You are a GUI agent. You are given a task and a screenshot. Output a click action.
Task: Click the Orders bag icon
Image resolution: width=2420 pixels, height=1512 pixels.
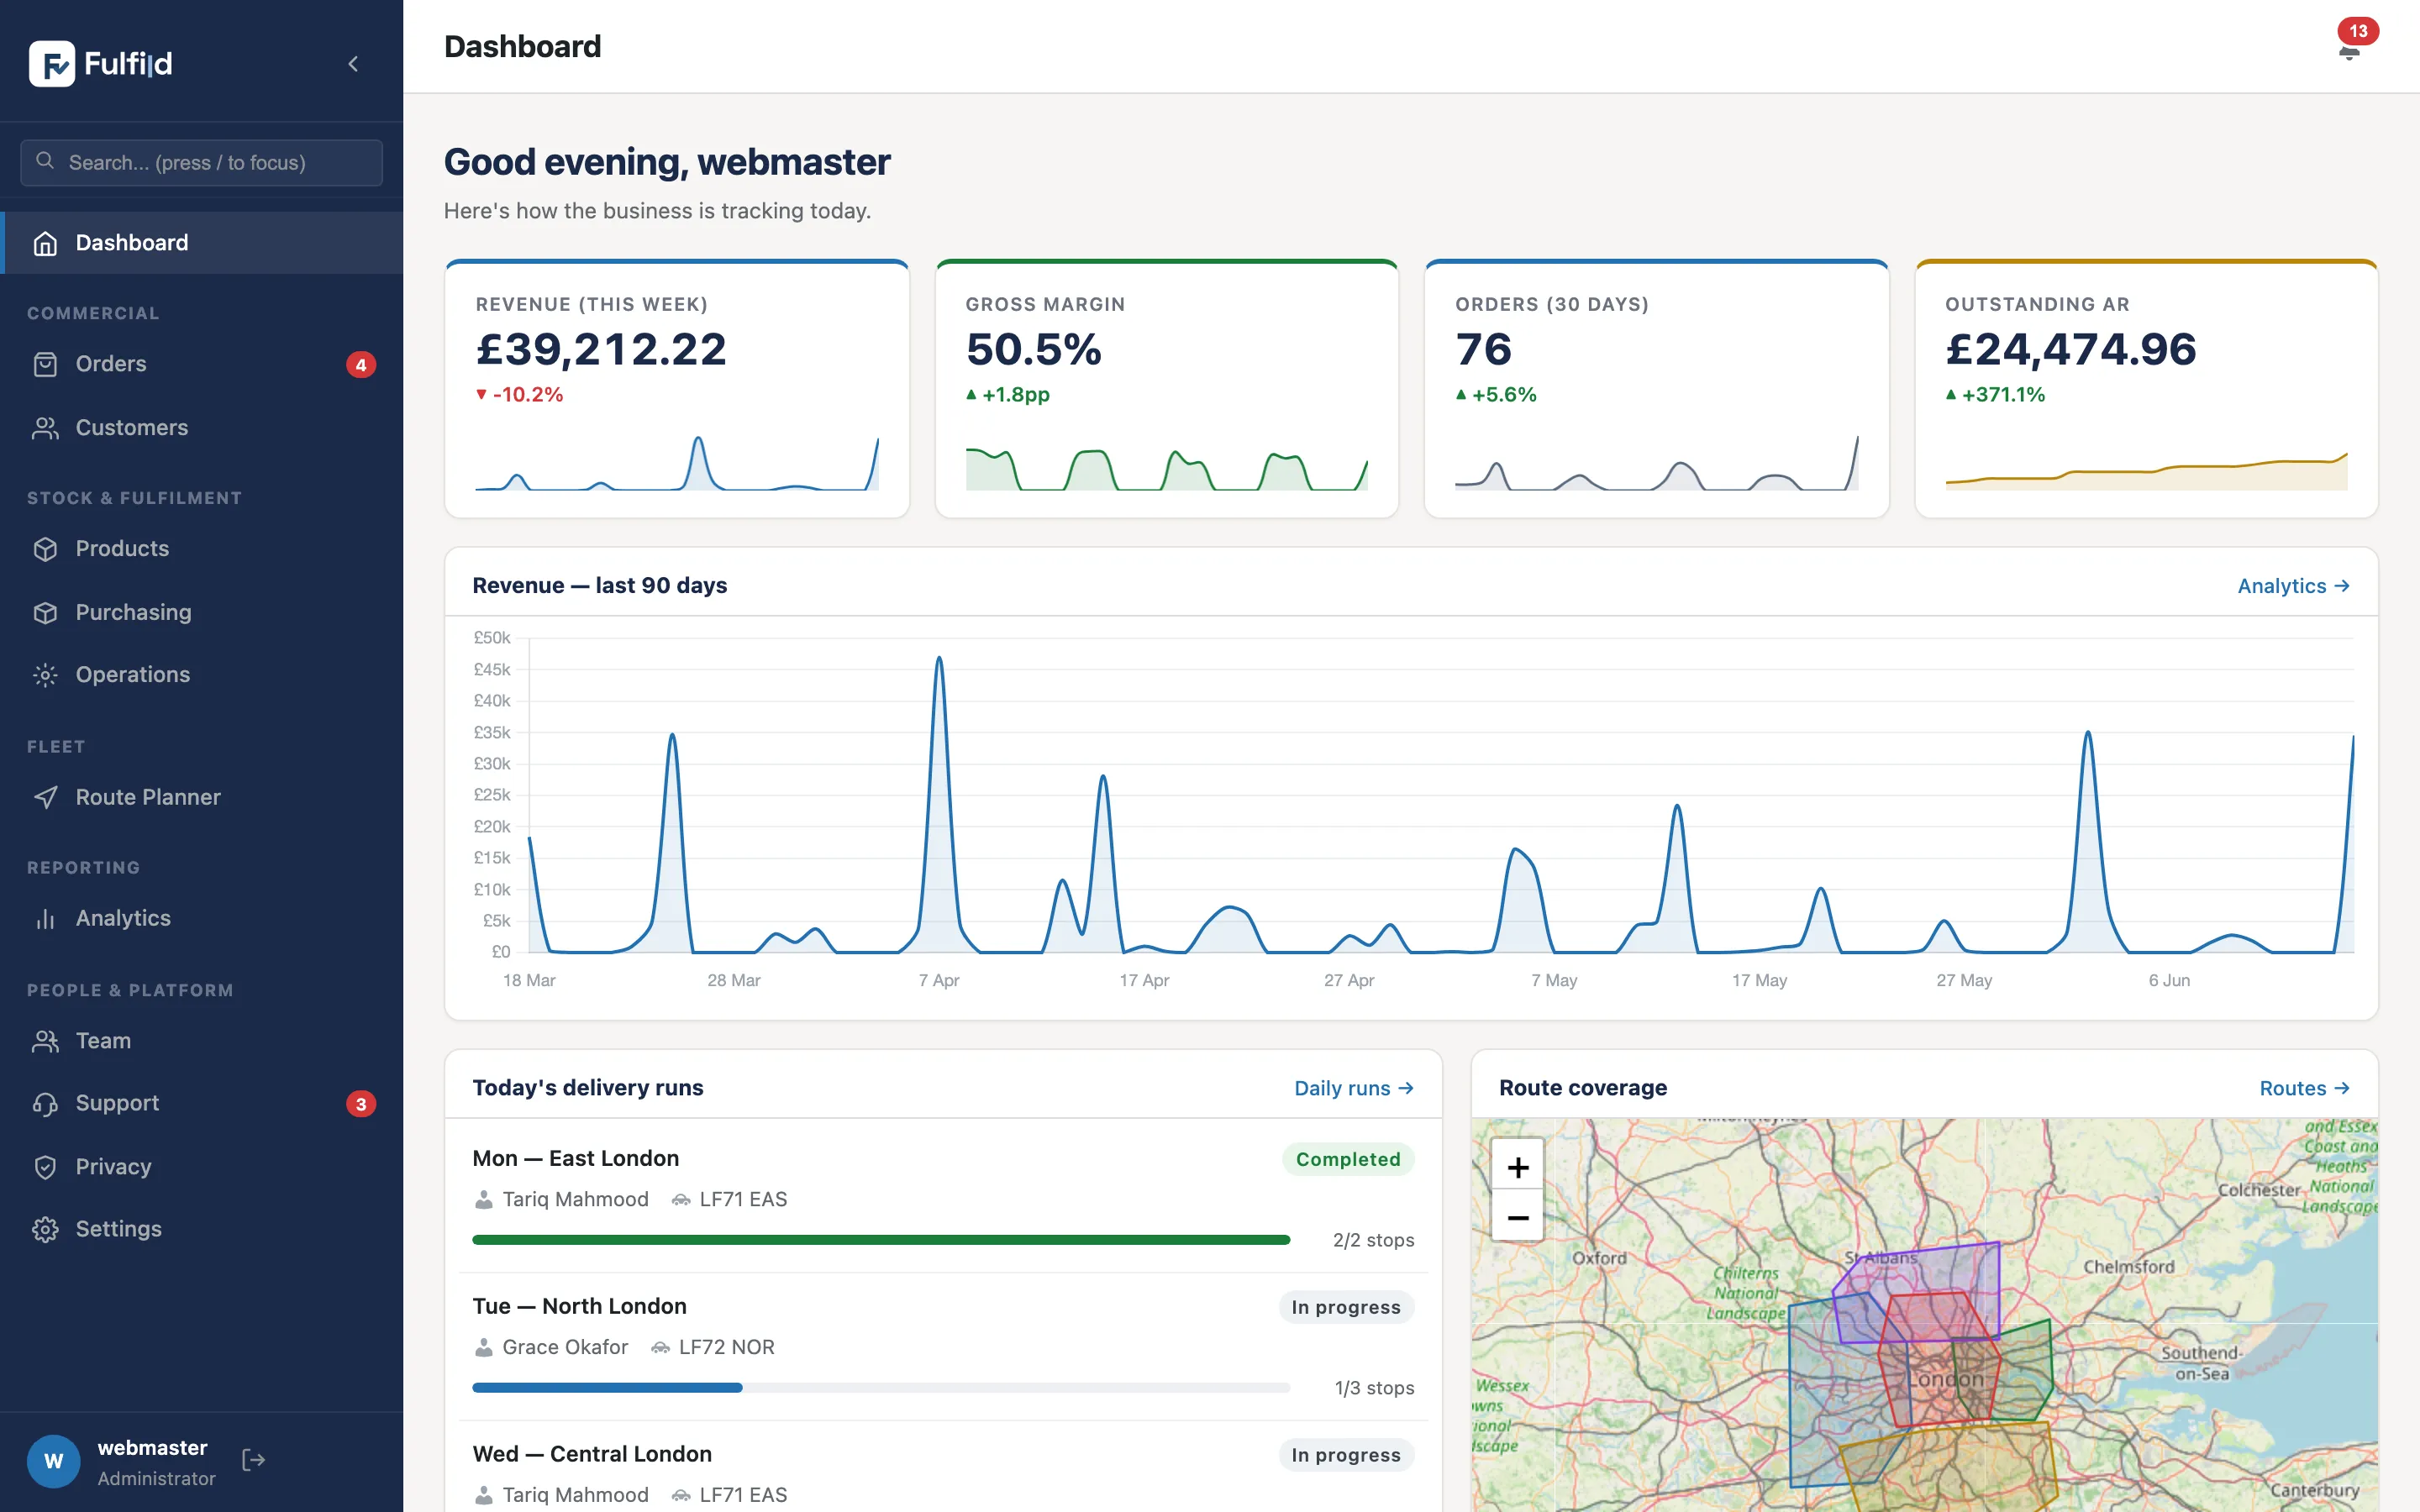tap(45, 364)
